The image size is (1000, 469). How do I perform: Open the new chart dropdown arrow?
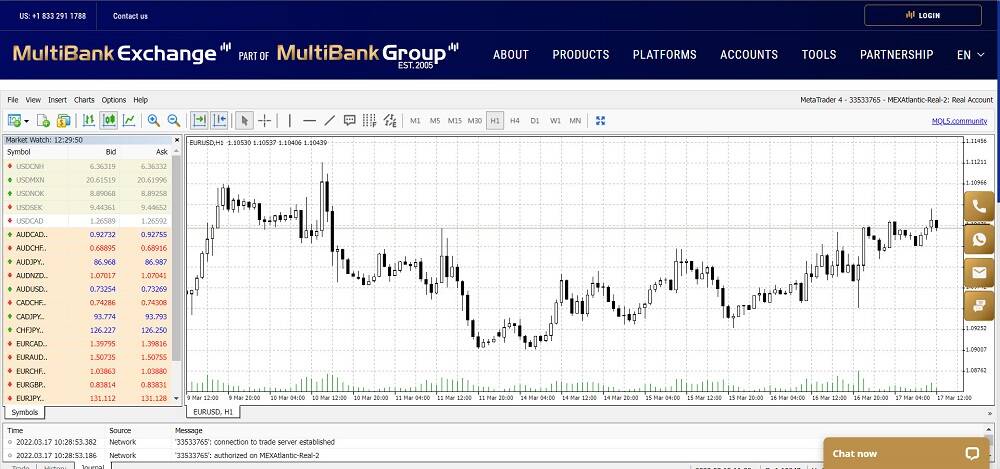click(x=26, y=121)
